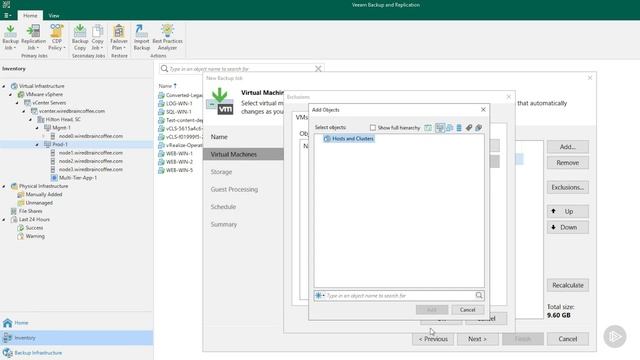Go to the Summary wizard step

224,224
